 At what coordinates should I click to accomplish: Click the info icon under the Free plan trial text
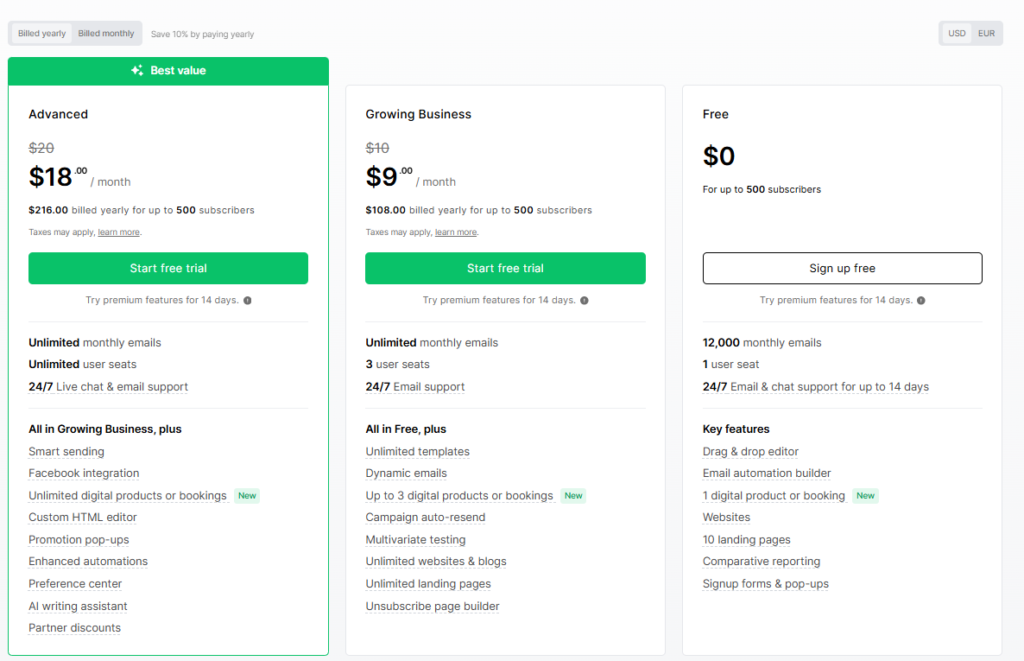click(x=921, y=300)
